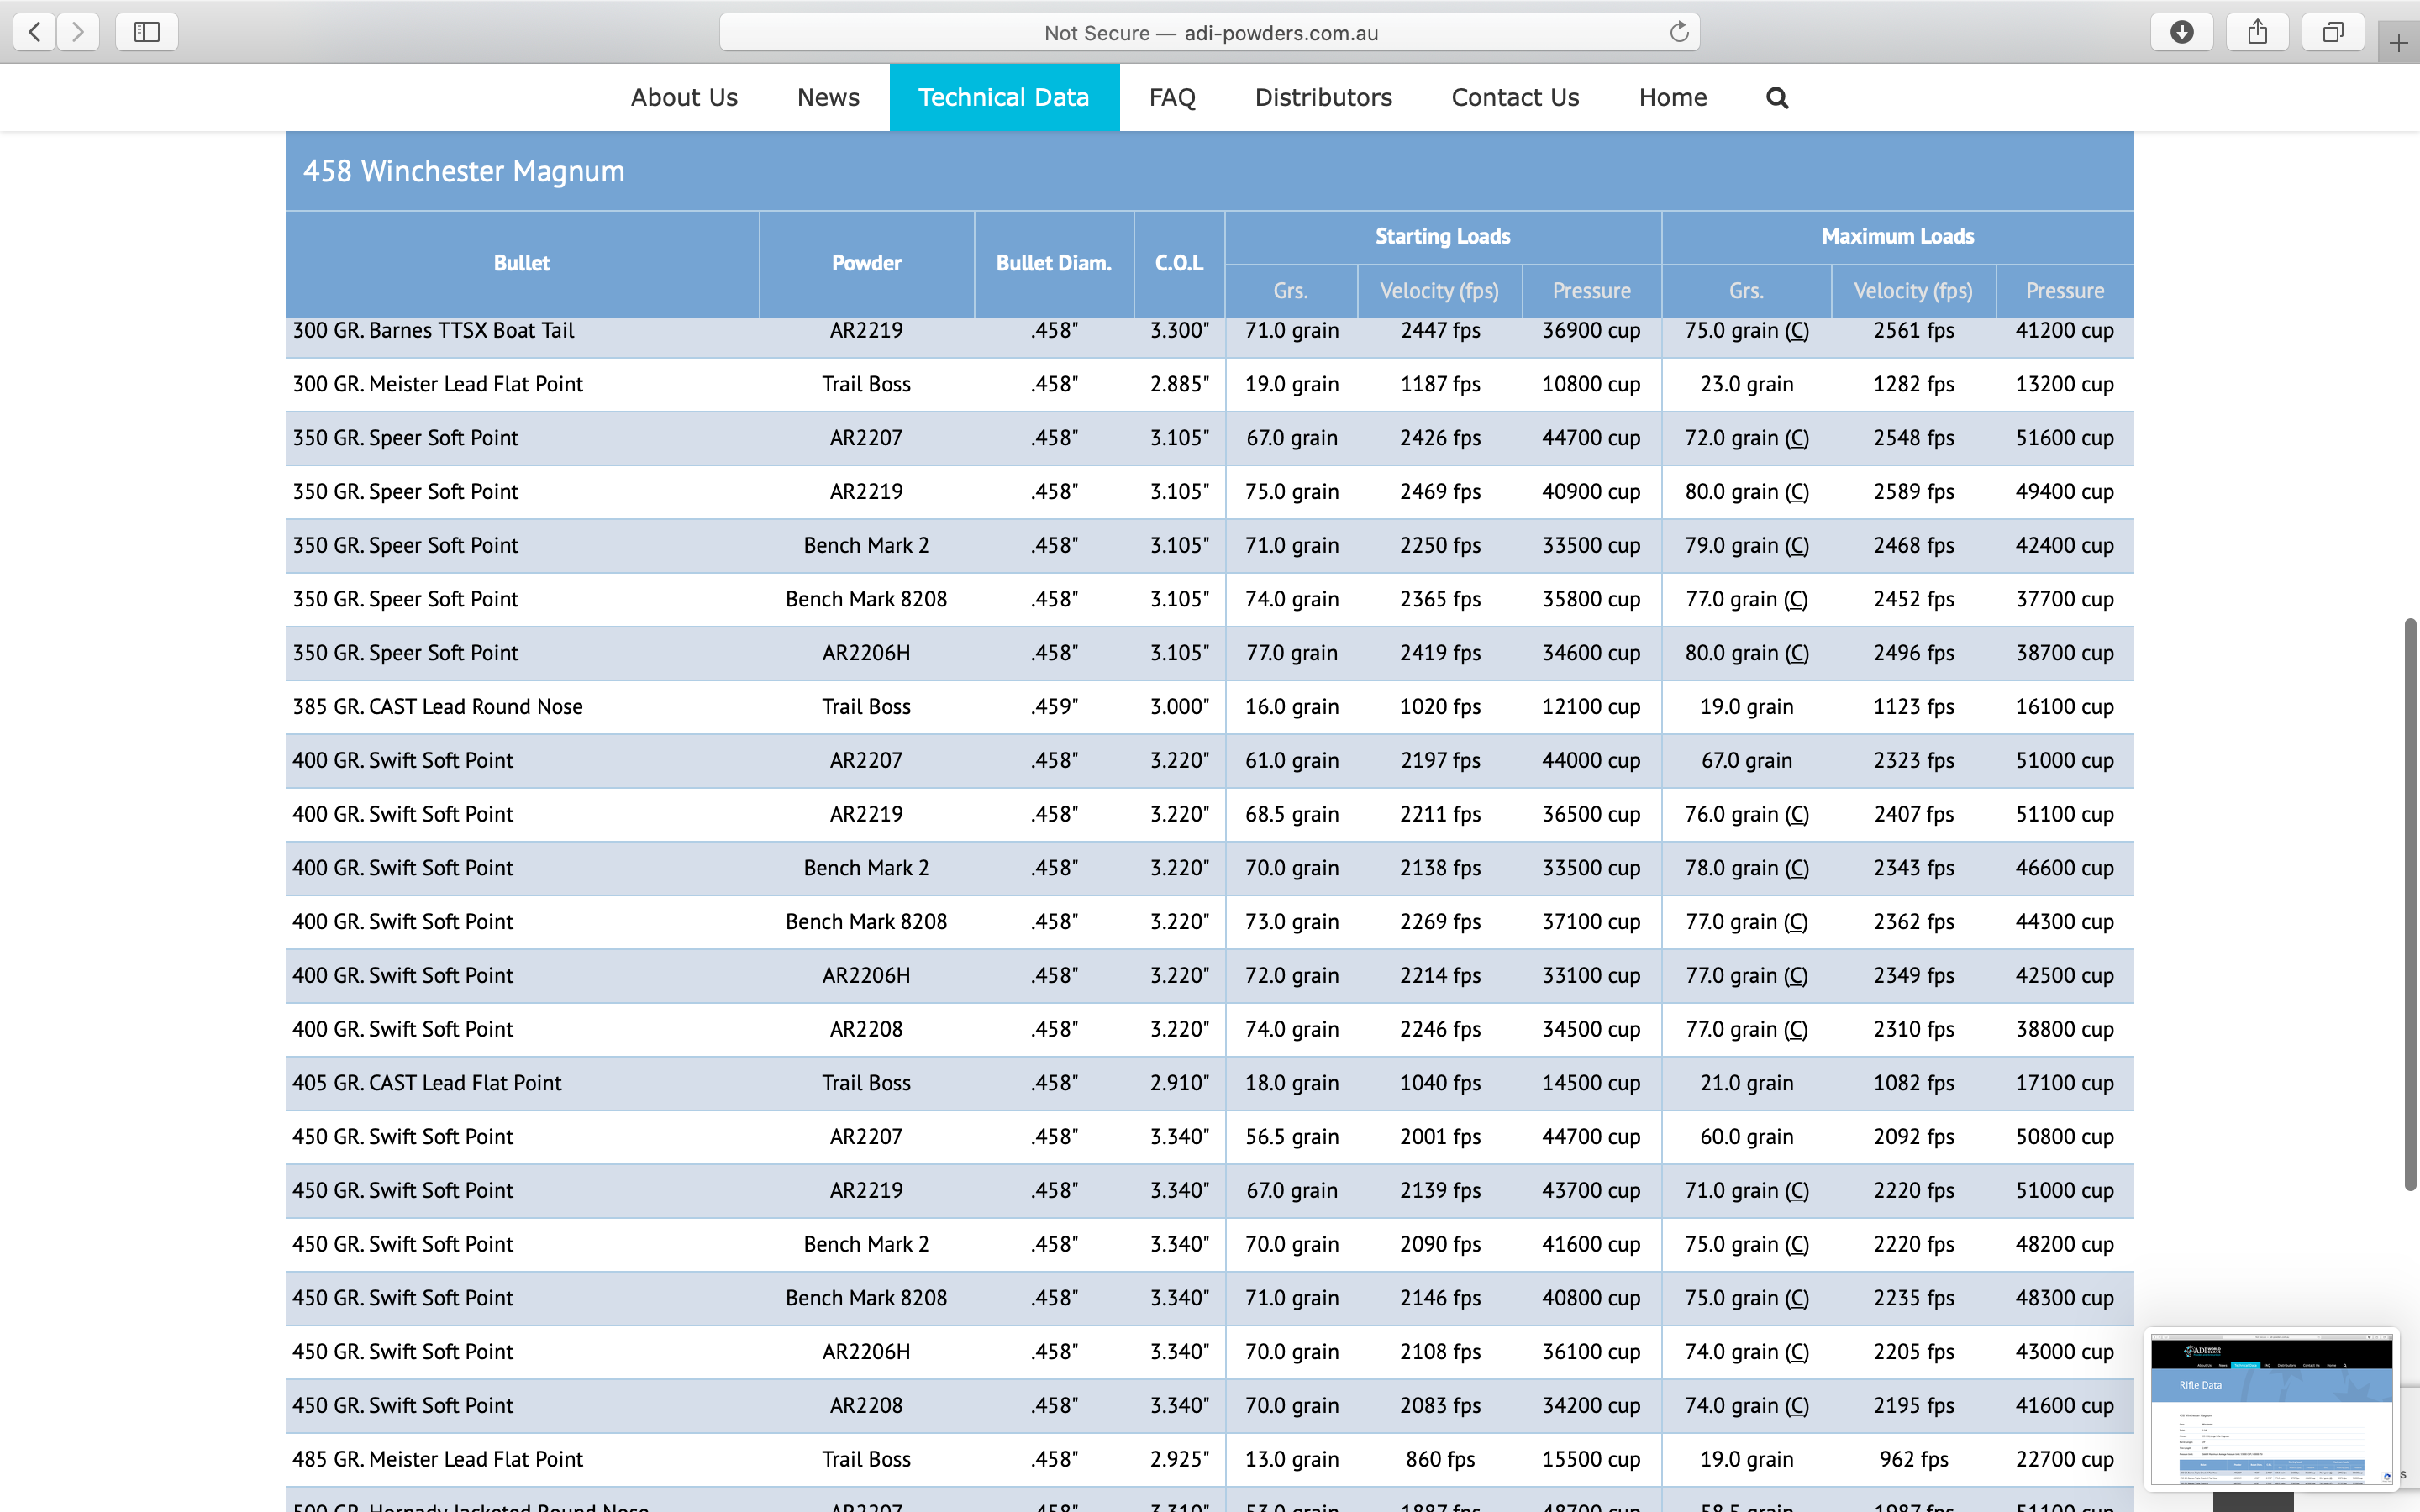Screen dimensions: 2420x1512
Task: Open the Technical Data menu tab
Action: point(1004,97)
